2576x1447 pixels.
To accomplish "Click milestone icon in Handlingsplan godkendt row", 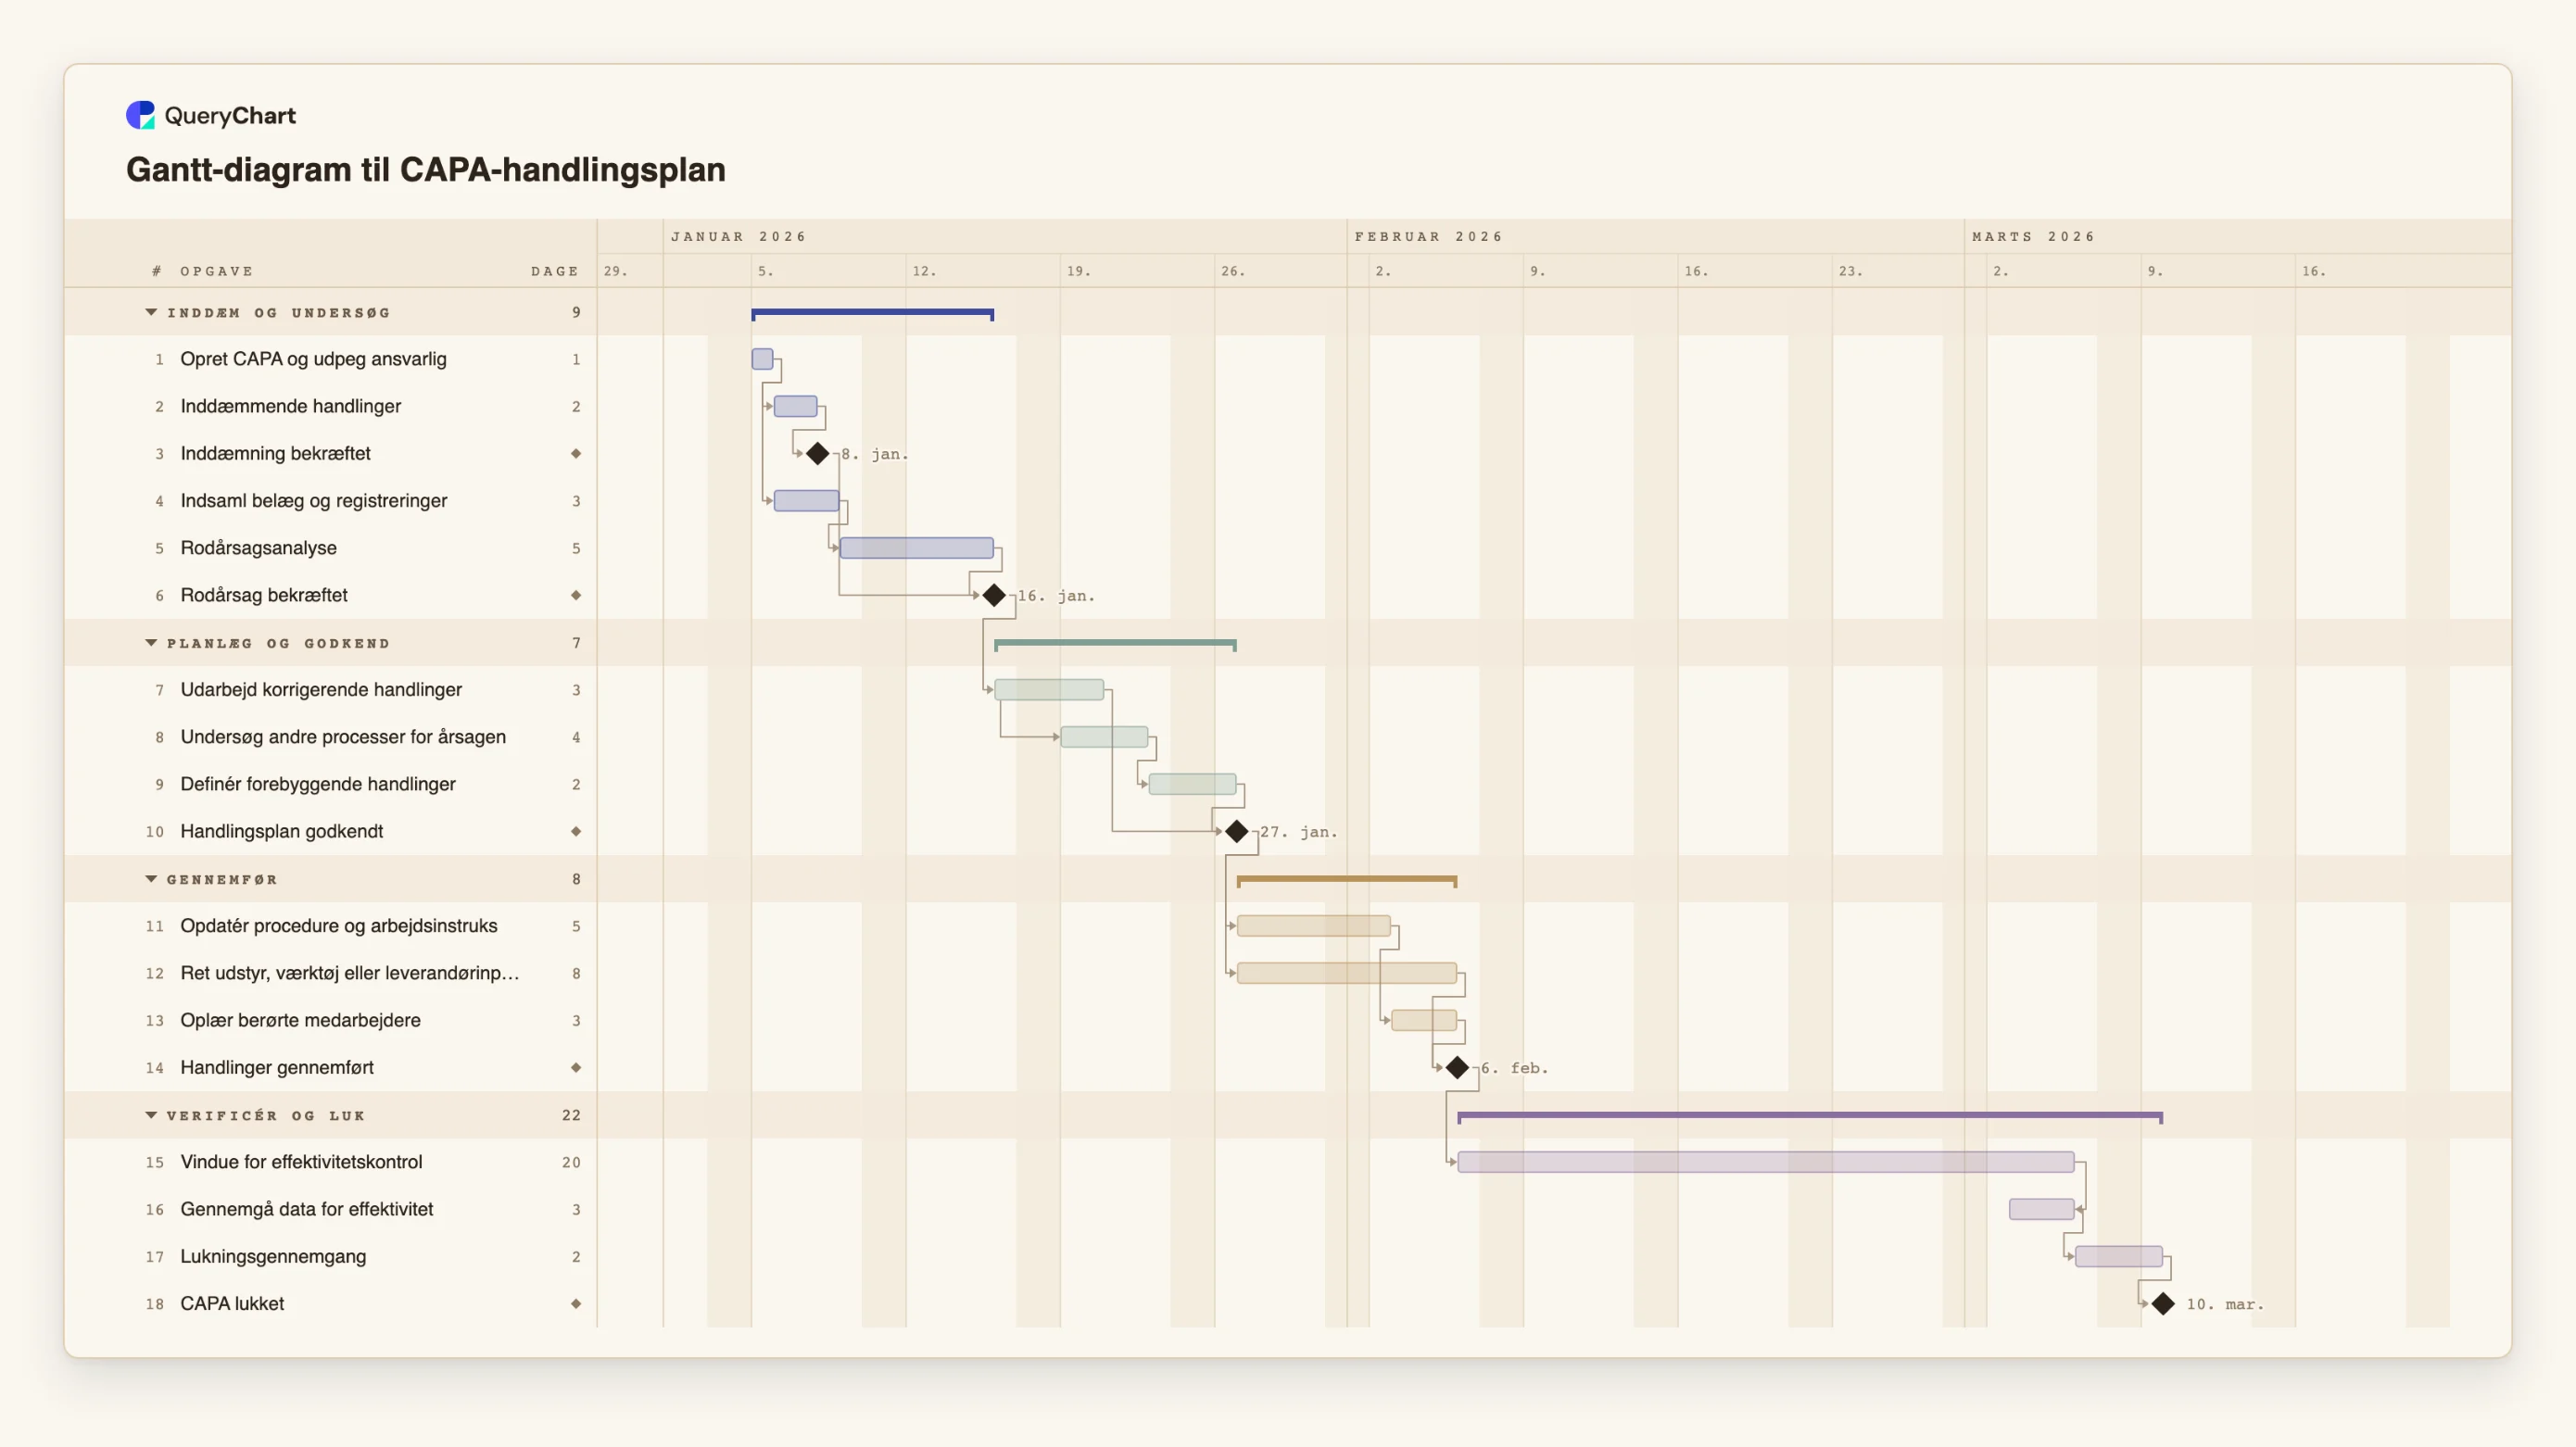I will 576,832.
